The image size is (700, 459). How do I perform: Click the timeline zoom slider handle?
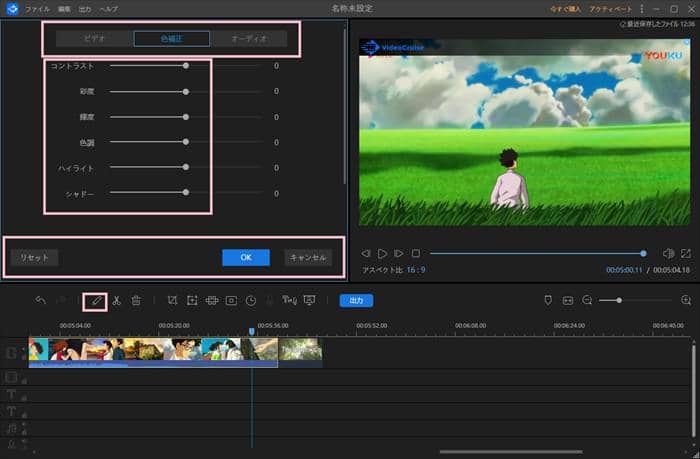[619, 300]
